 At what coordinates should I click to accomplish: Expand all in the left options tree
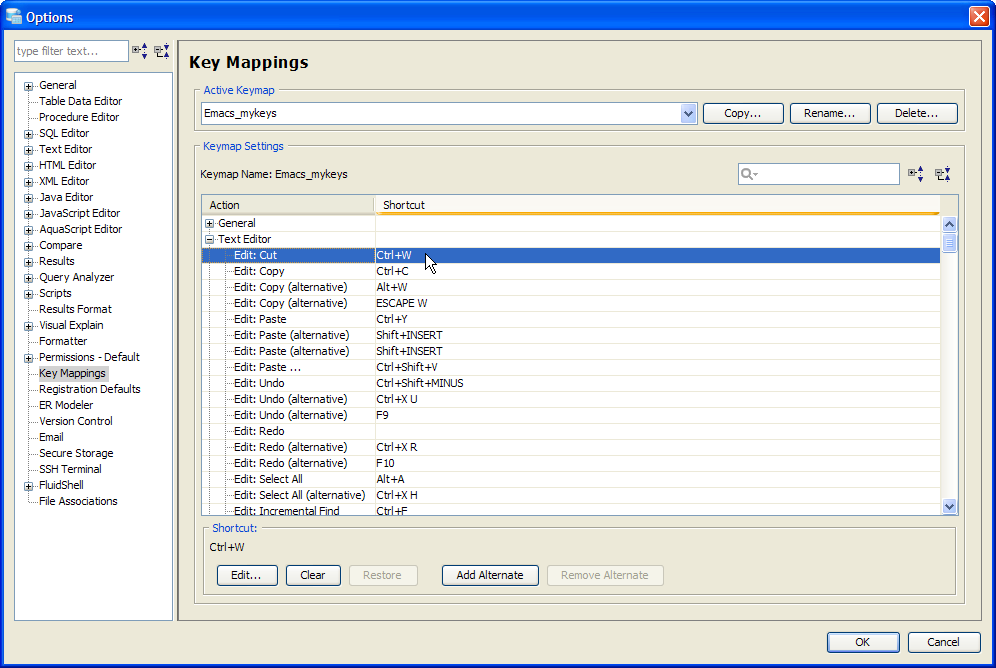pyautogui.click(x=140, y=51)
